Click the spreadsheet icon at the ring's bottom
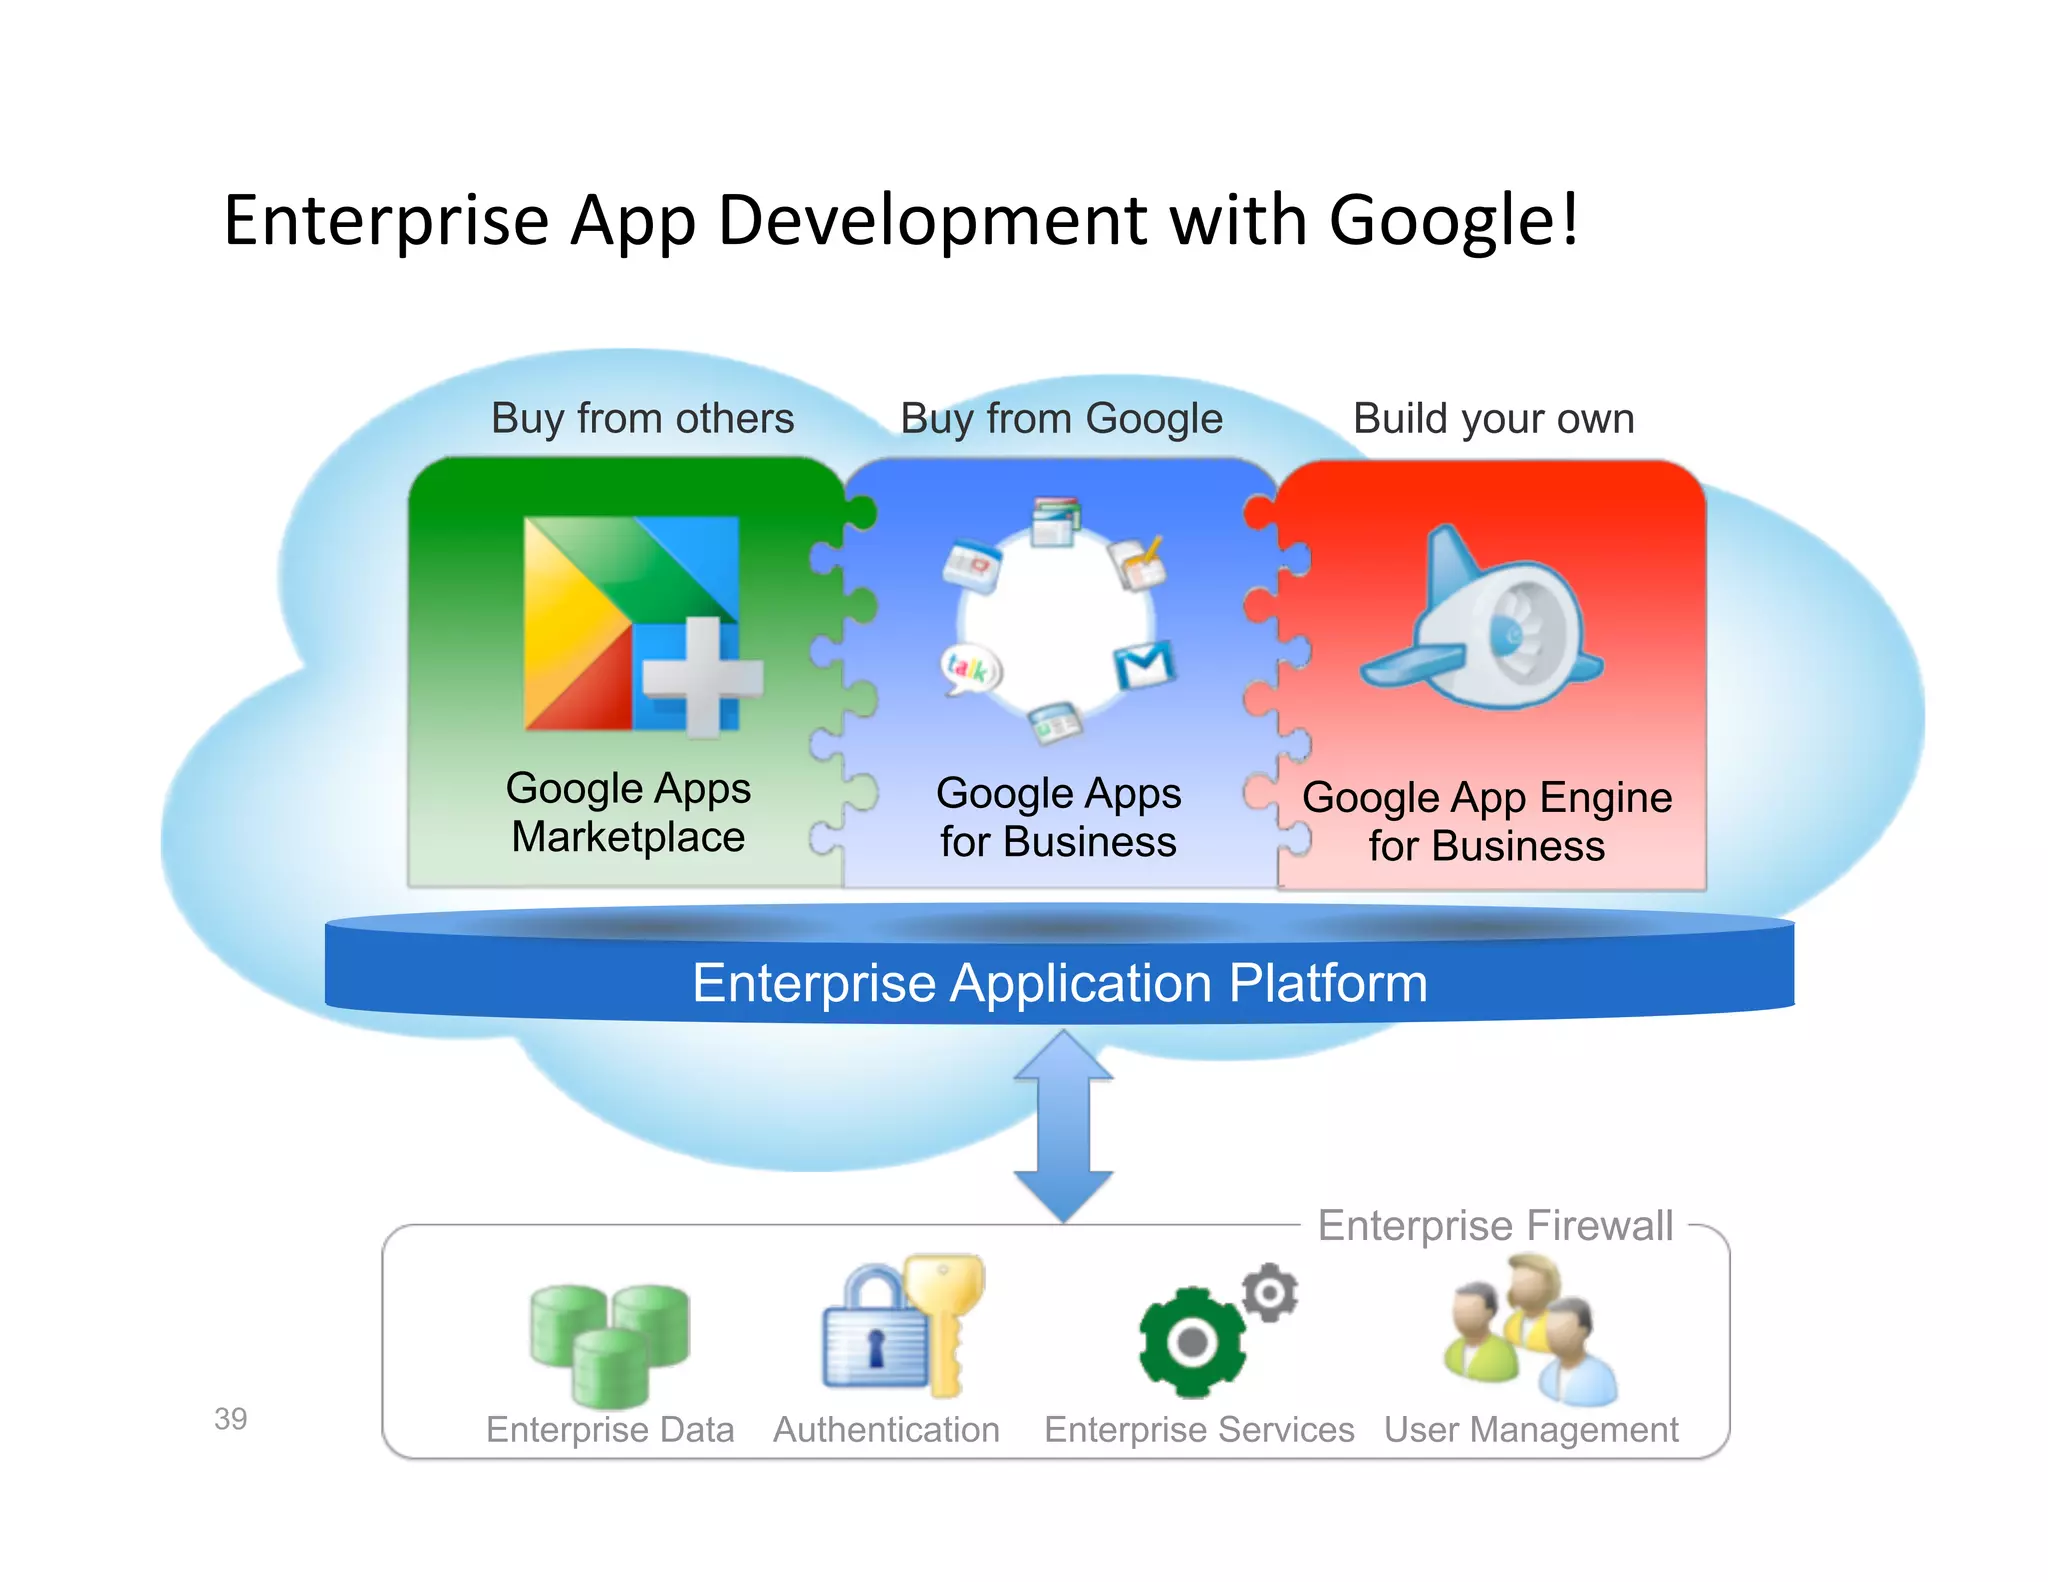 [1055, 723]
